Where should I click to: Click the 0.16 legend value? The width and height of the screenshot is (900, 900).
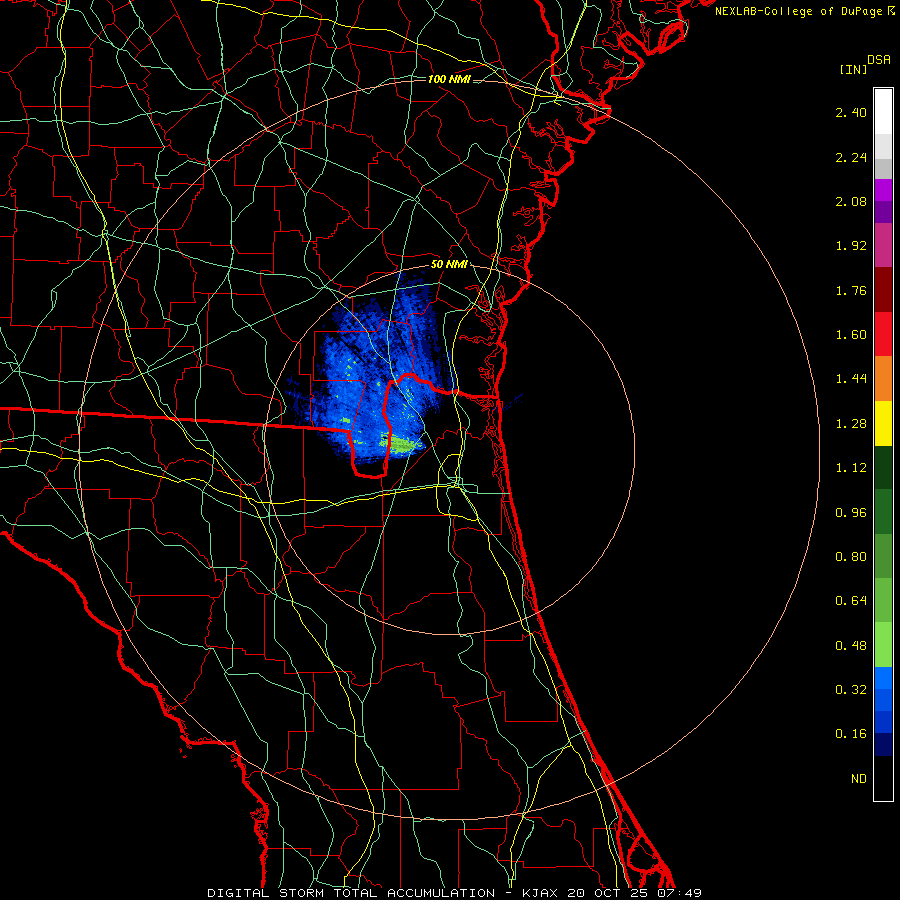click(x=851, y=734)
